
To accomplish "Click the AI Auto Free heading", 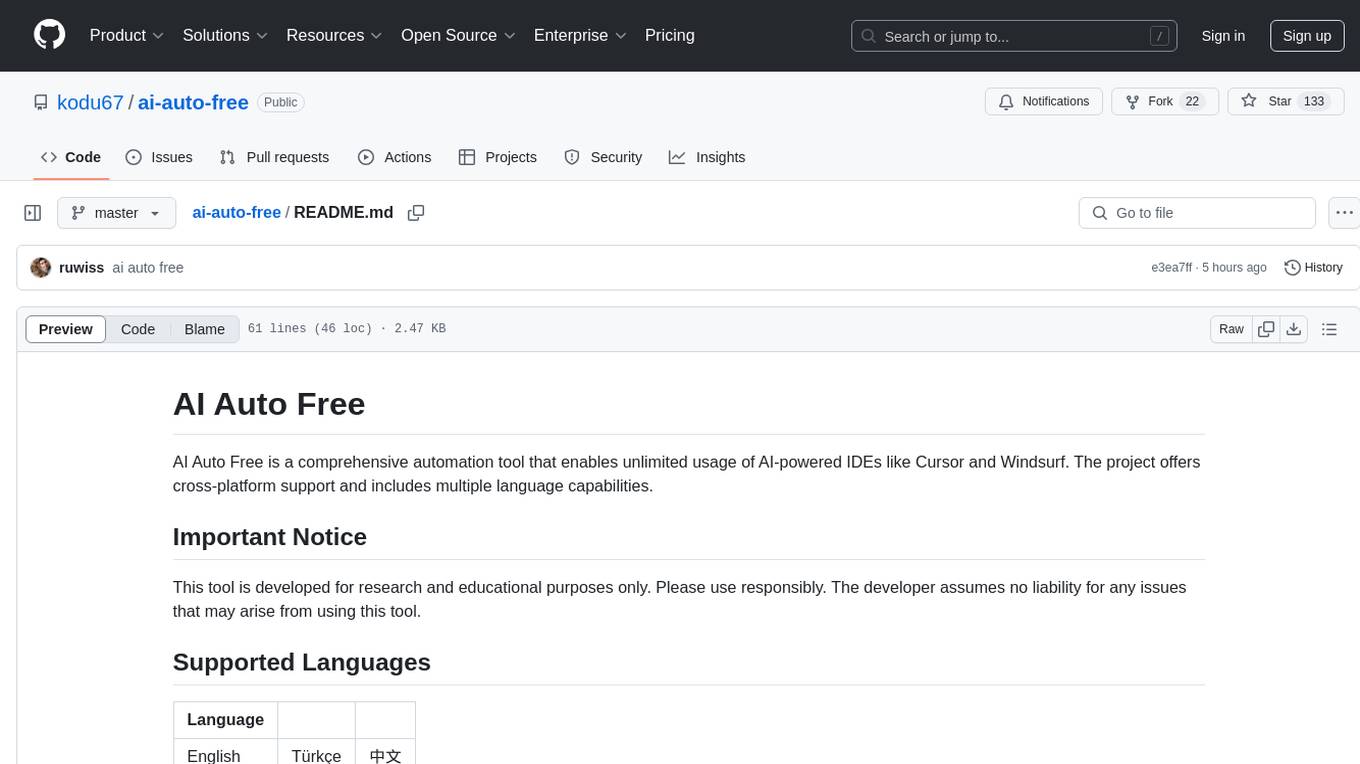I will (x=269, y=404).
